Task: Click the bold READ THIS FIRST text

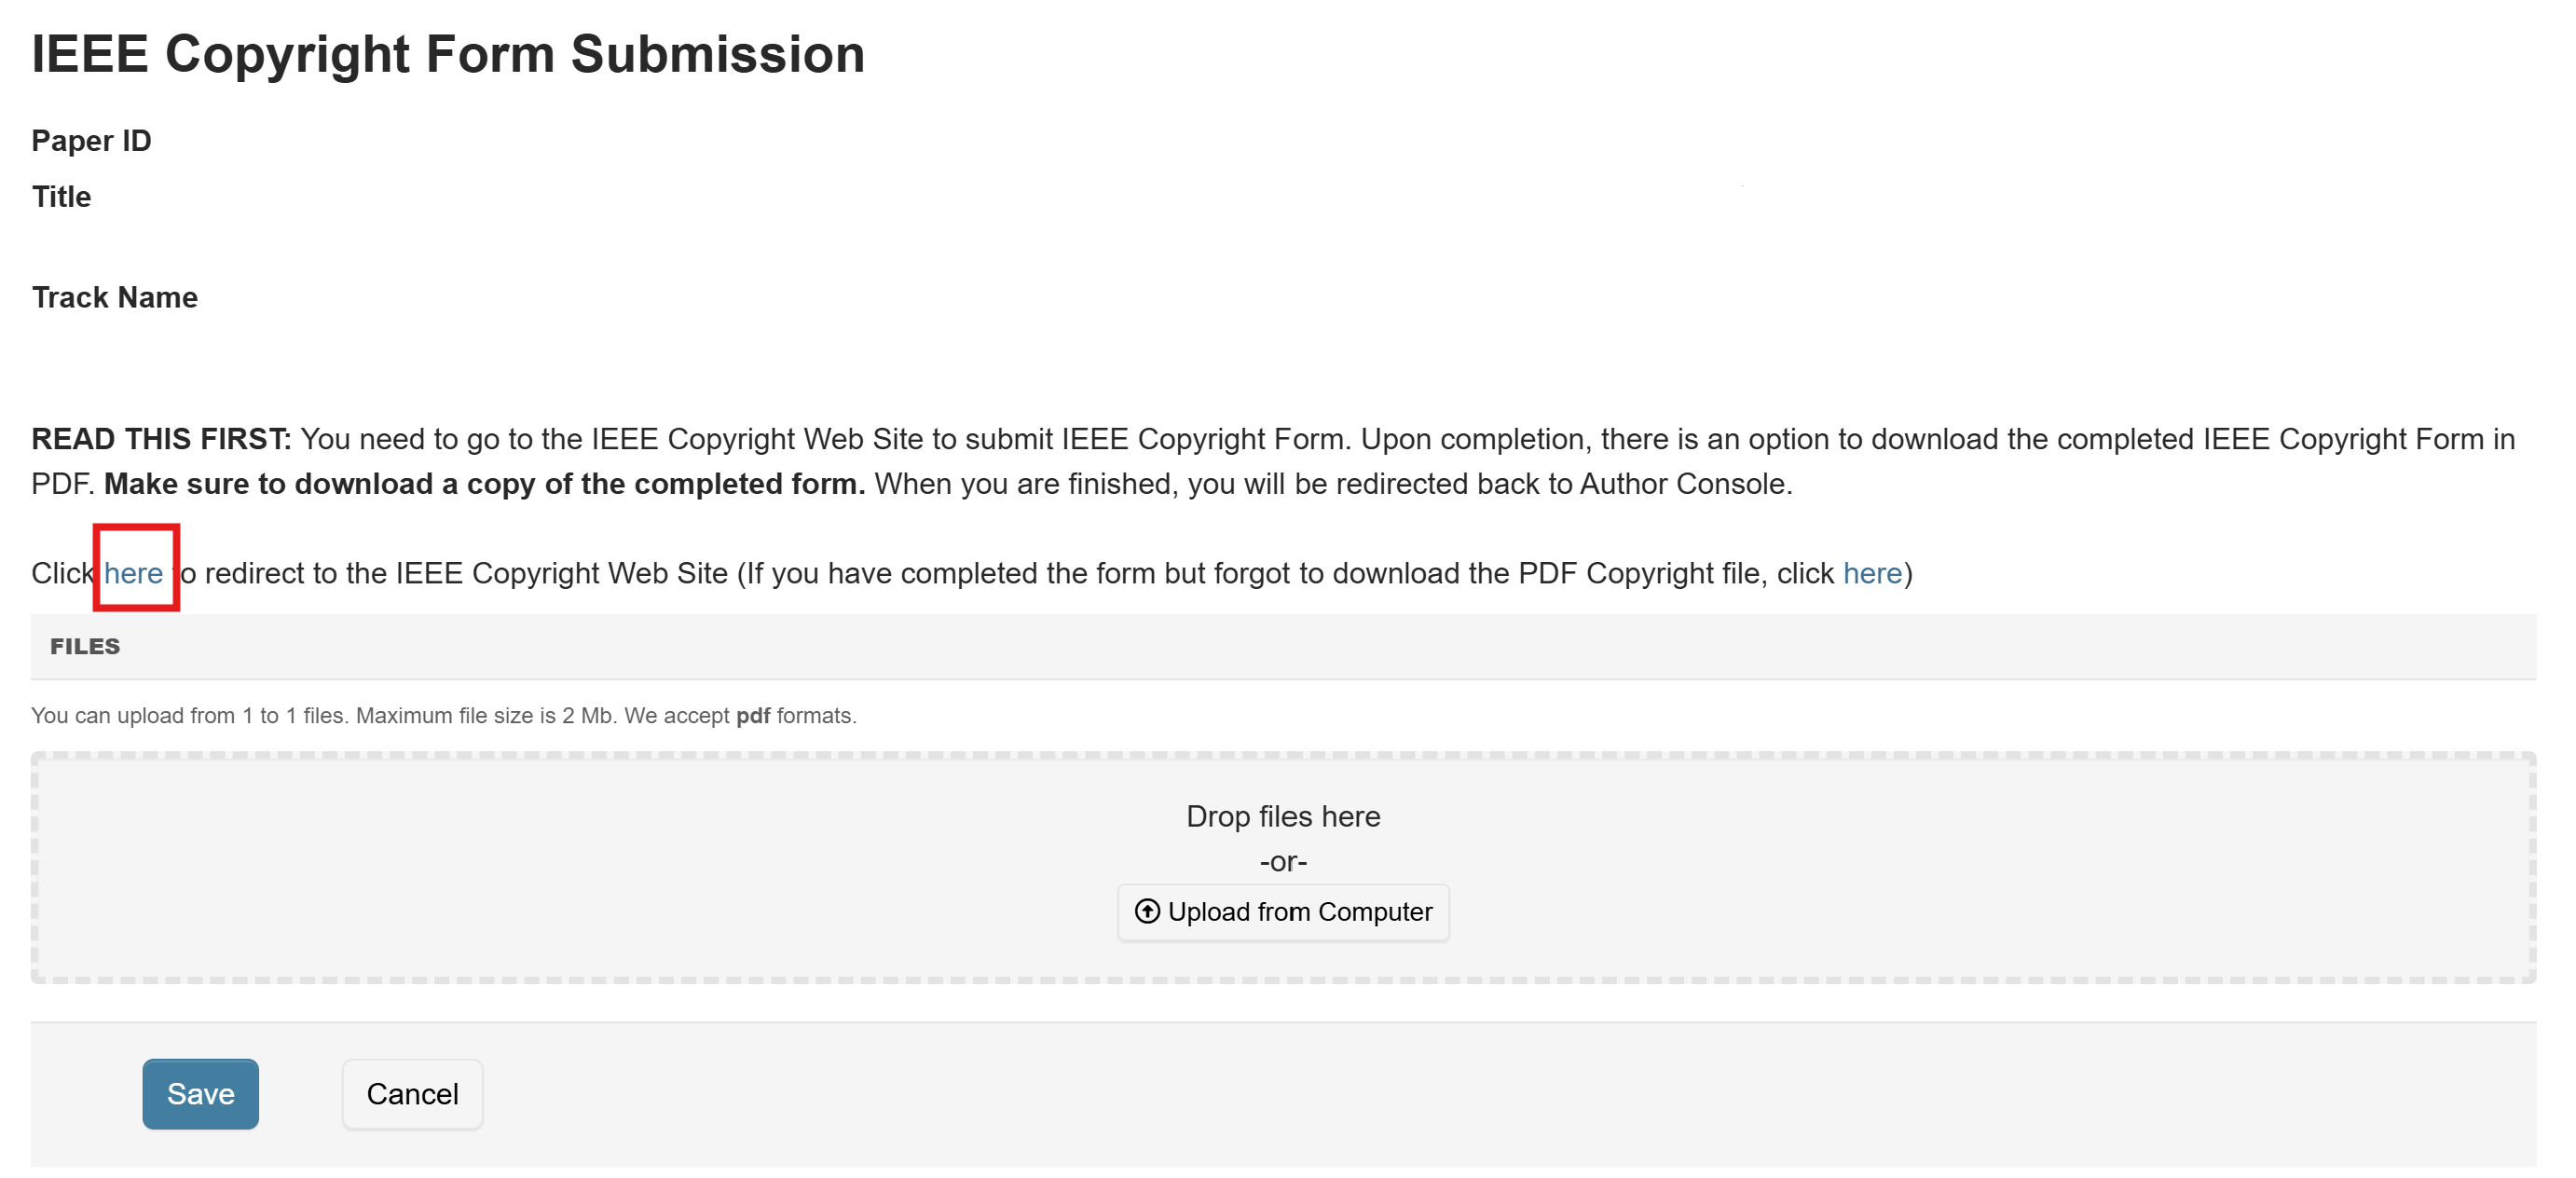Action: tap(161, 439)
